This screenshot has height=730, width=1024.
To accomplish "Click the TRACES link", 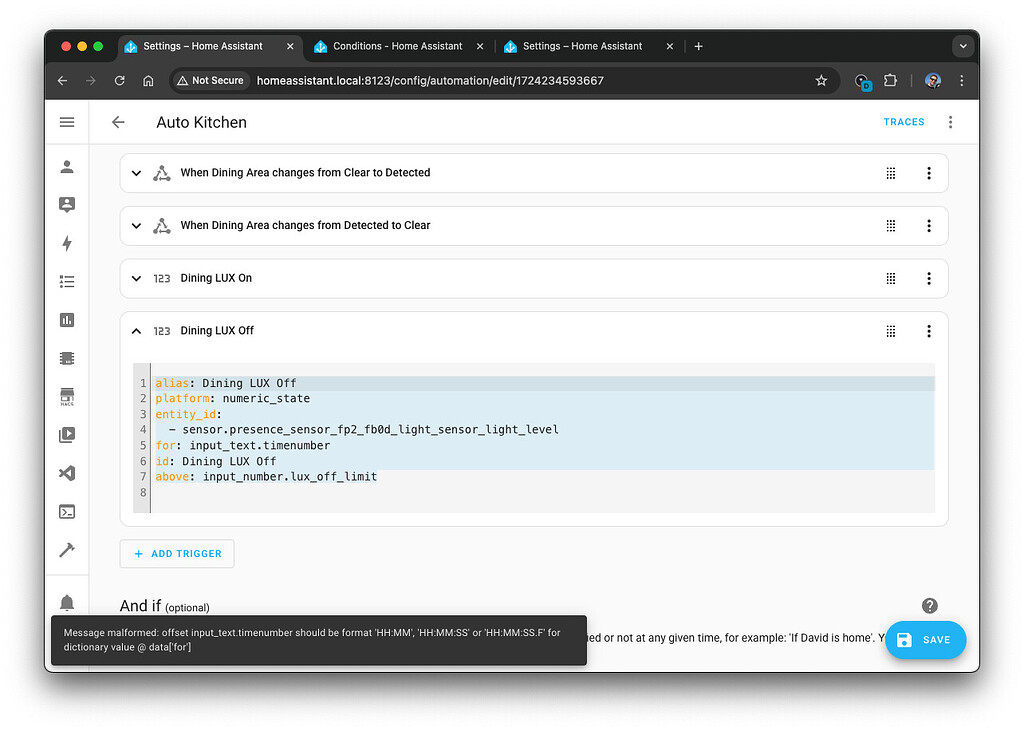I will tap(903, 122).
